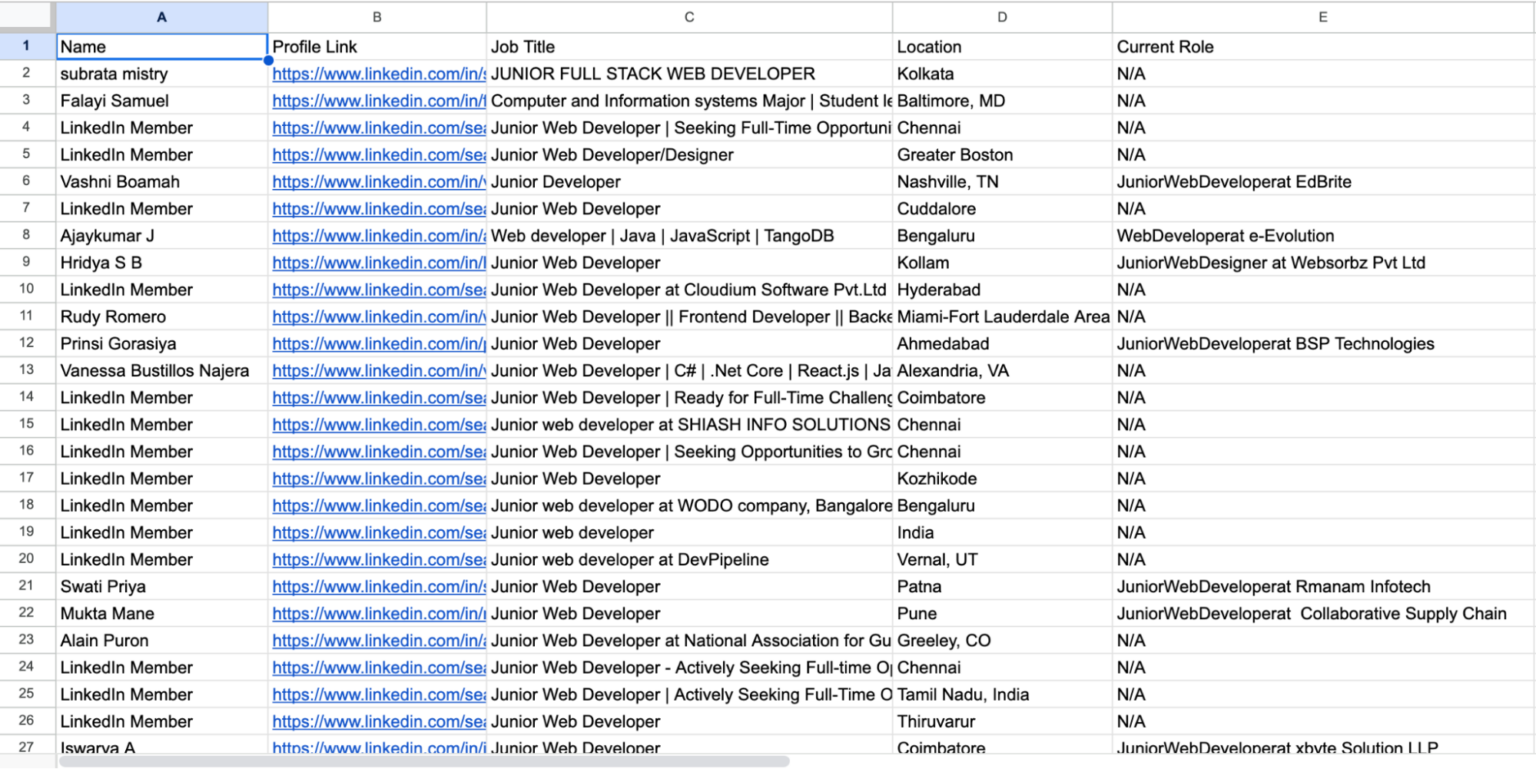Click 'WebDeveloperat e-Evolution' current role cell
The width and height of the screenshot is (1536, 769).
1324,235
